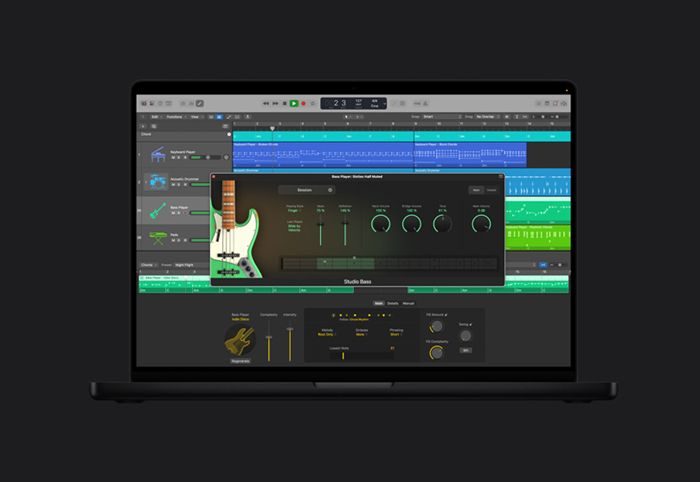700x482 pixels.
Task: Click the Indie Disco style name
Action: (x=240, y=319)
